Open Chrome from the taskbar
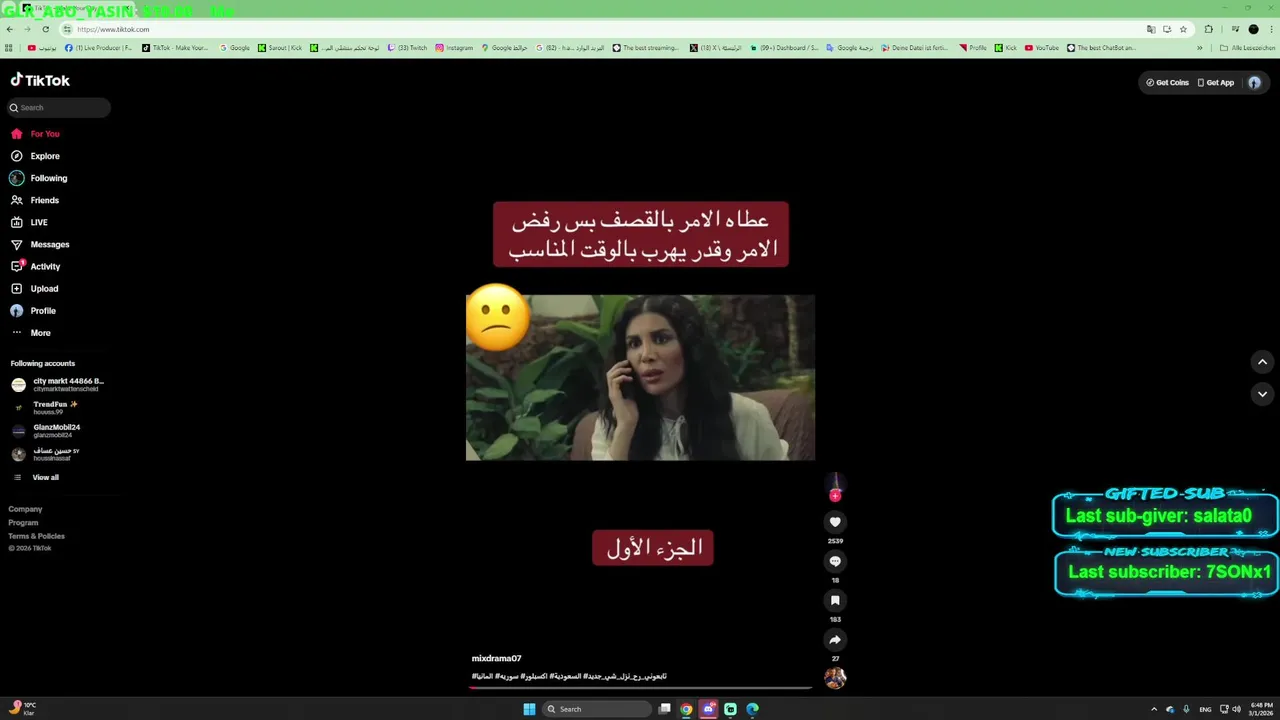 coord(686,709)
